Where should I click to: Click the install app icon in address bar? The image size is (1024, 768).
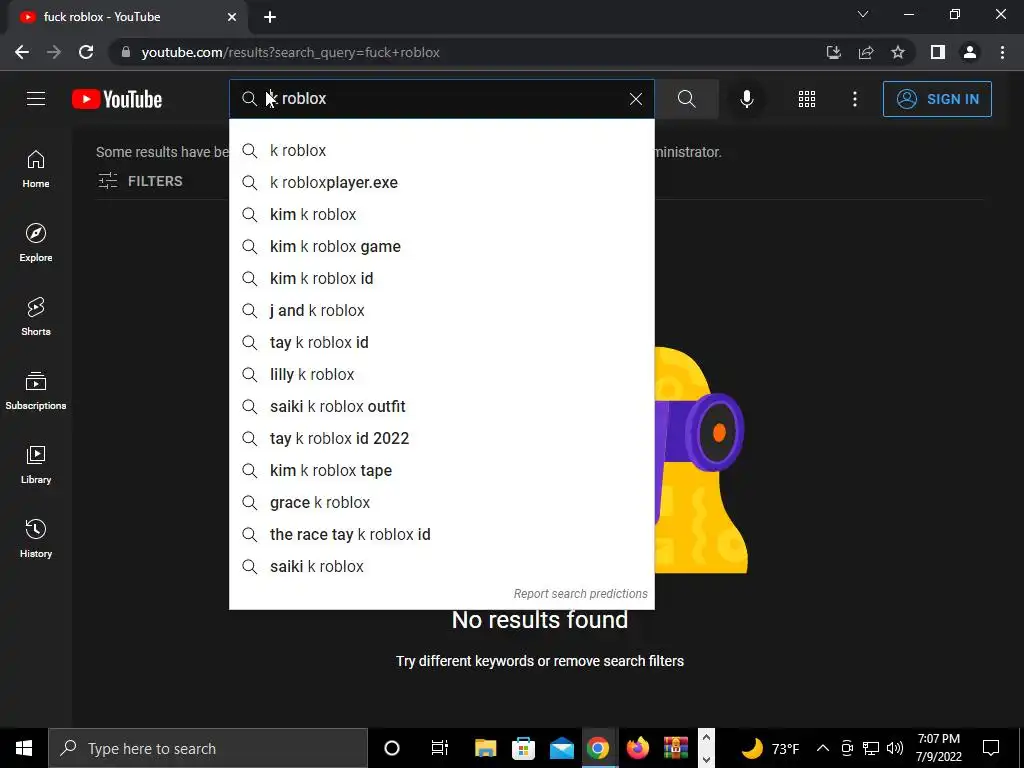[x=833, y=52]
